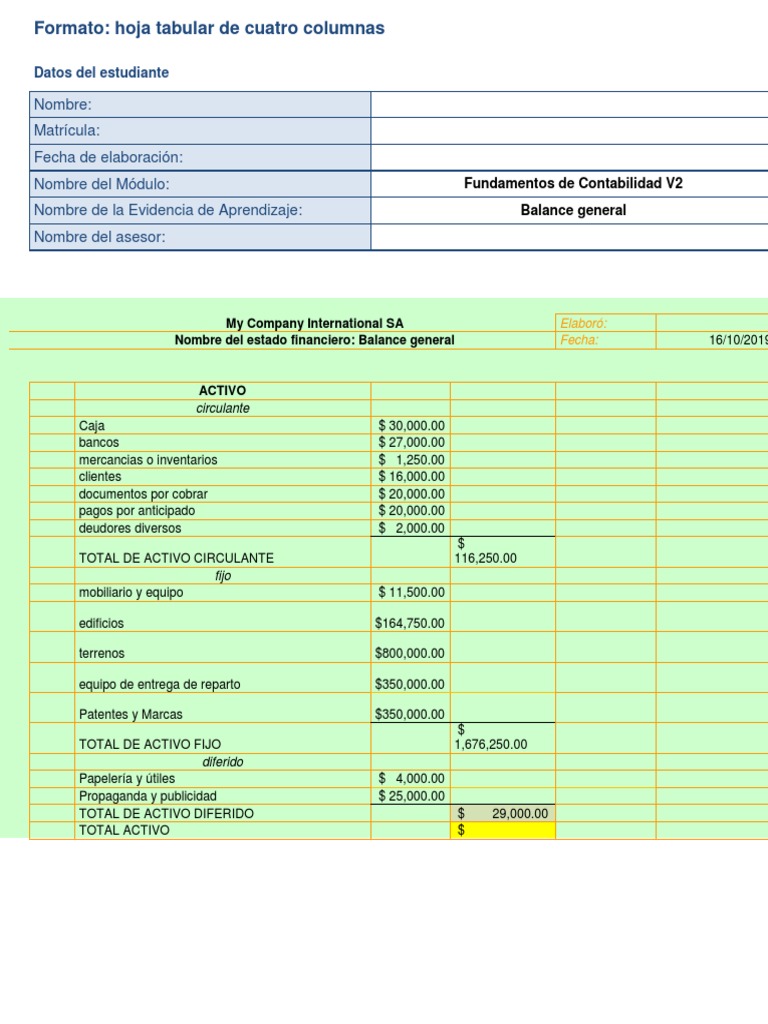
Task: Select 'TOTAL DE ACTIVO FIJO' label
Action: [223, 738]
